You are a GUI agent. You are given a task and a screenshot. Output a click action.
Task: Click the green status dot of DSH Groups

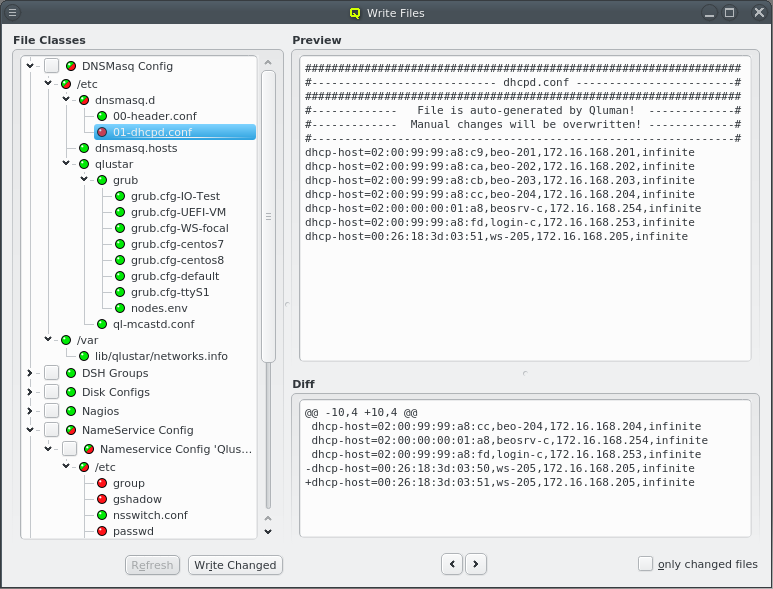pyautogui.click(x=71, y=373)
